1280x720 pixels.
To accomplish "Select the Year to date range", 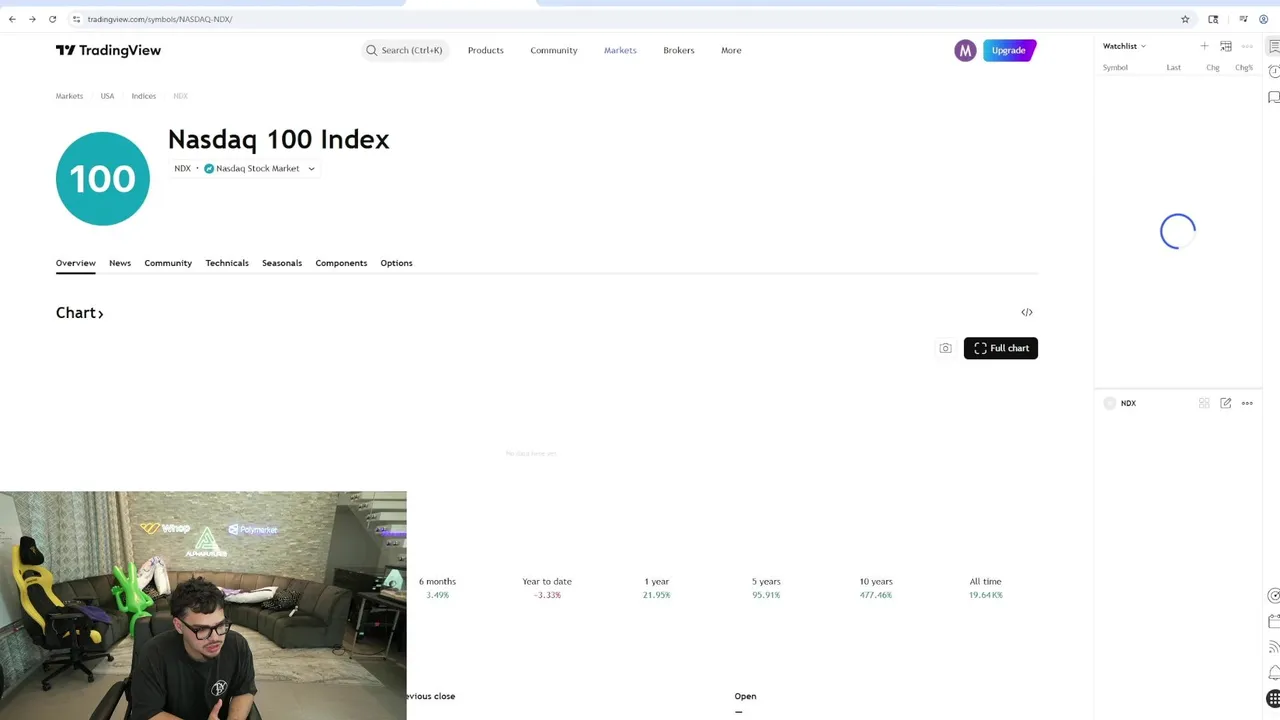I will click(x=547, y=588).
